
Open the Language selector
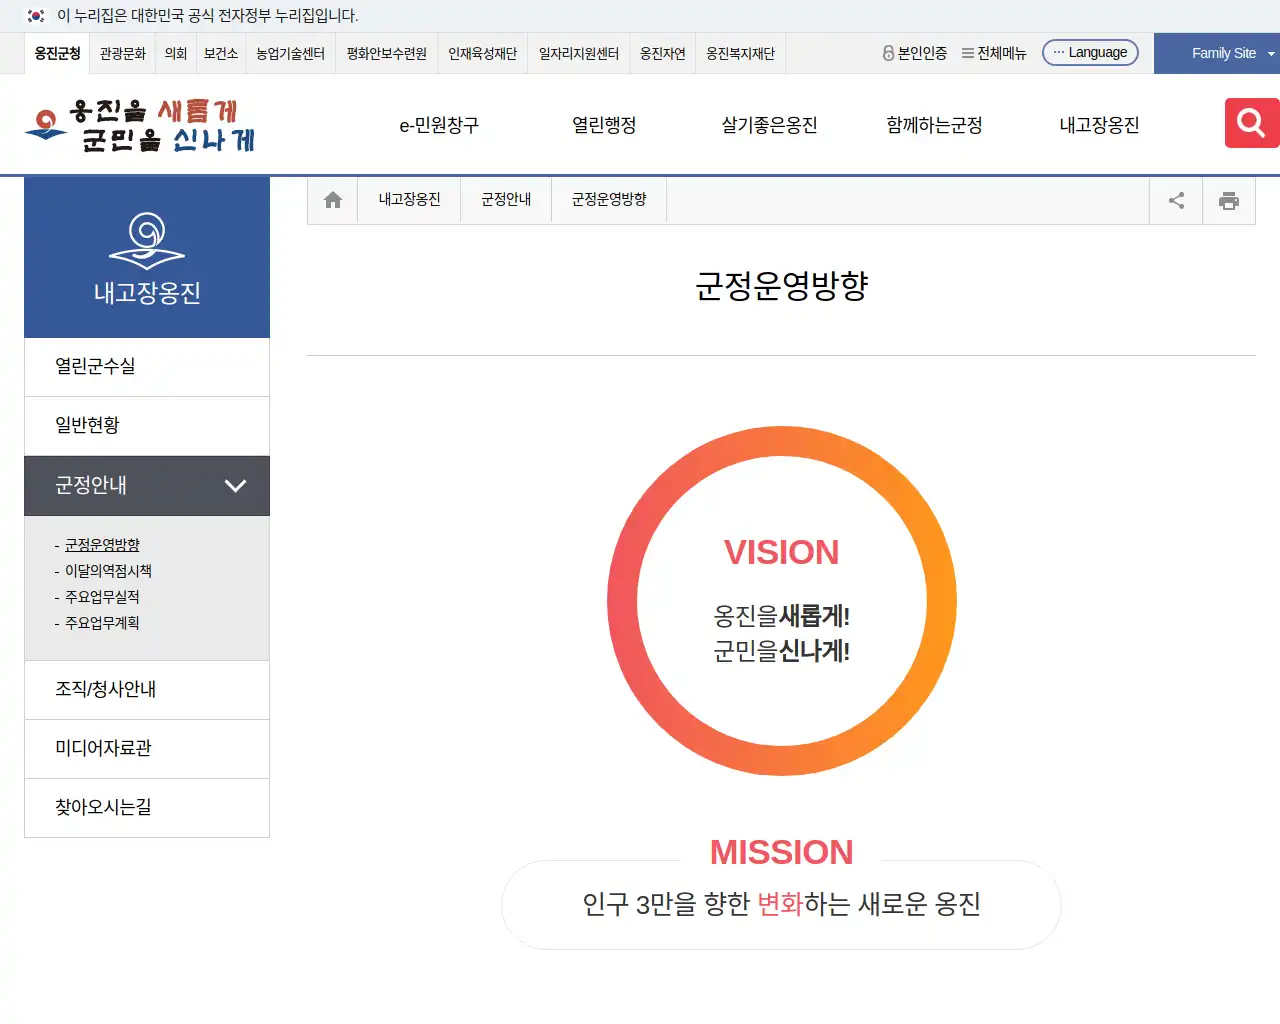coord(1090,52)
